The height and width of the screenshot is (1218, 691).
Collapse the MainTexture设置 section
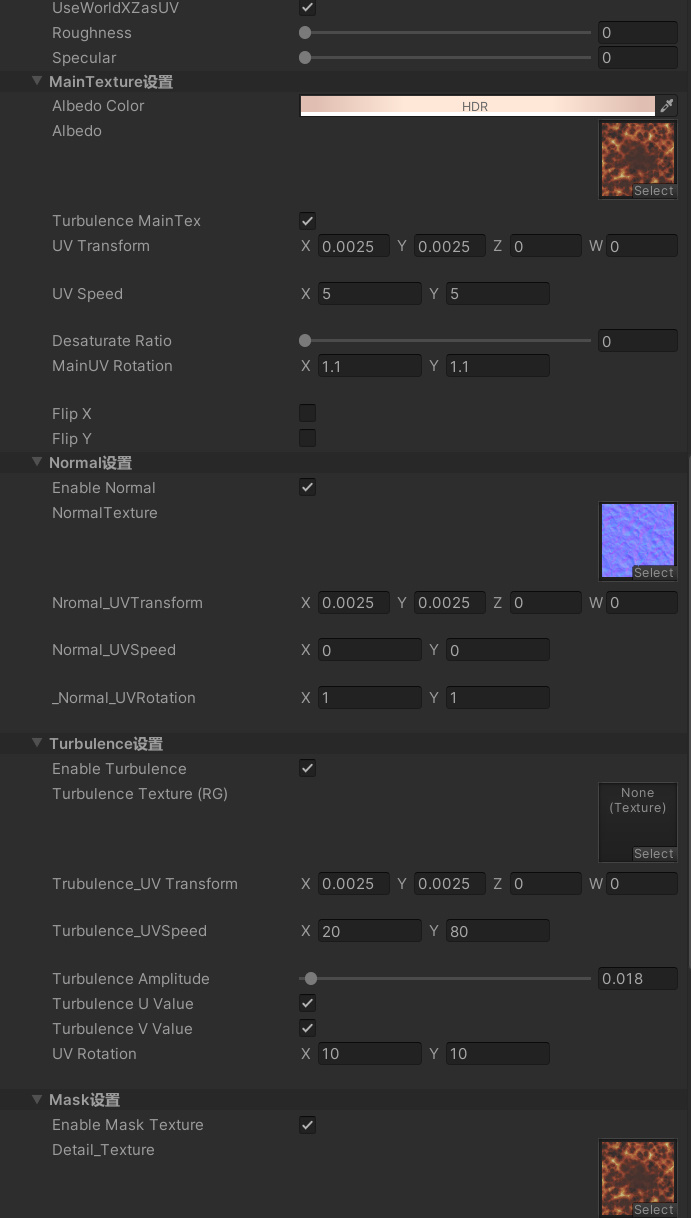click(x=37, y=81)
